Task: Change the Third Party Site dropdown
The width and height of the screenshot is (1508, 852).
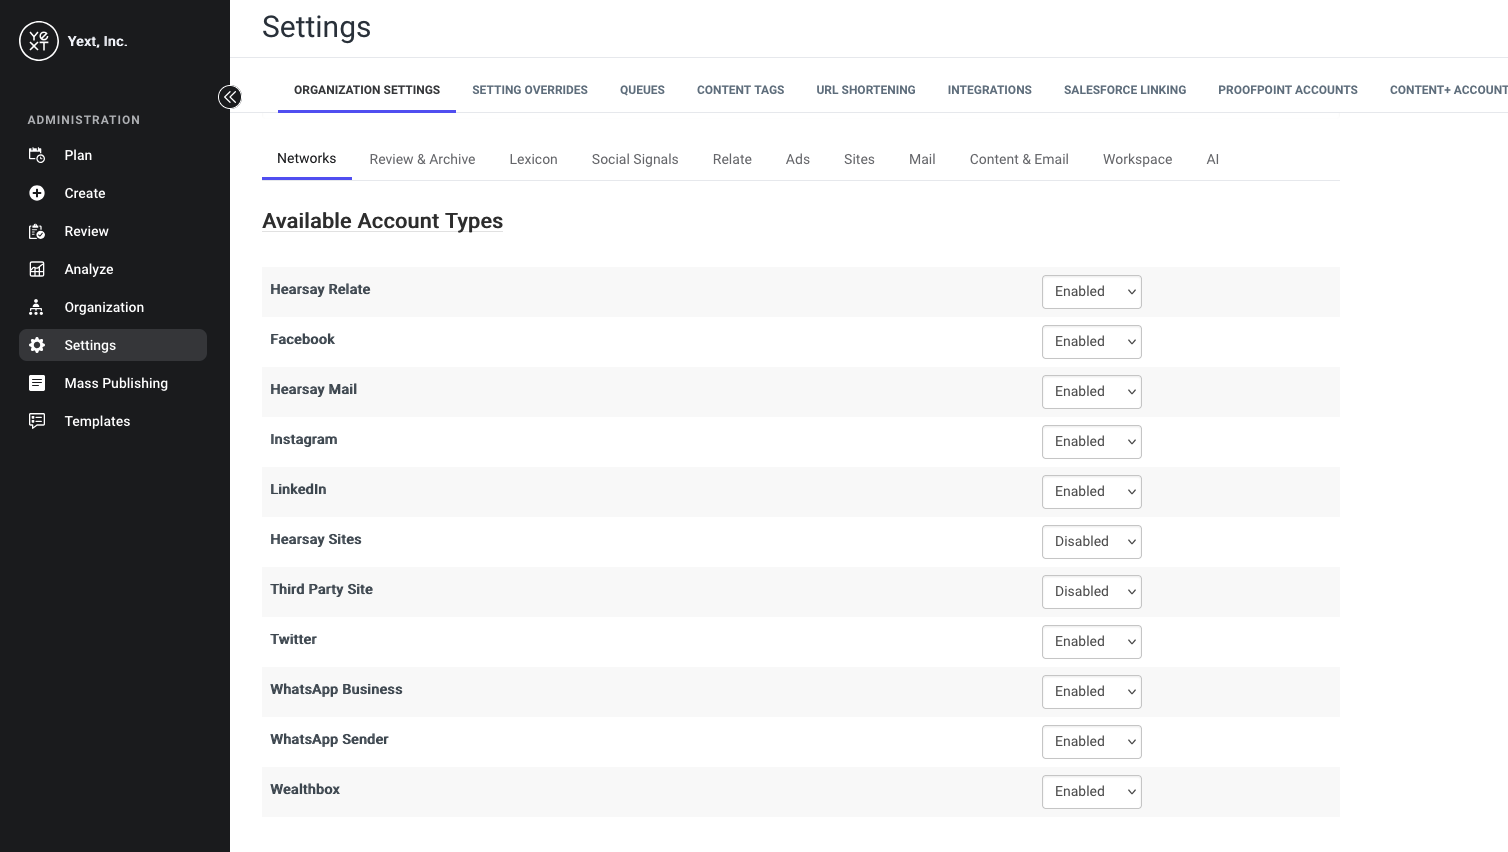Action: (x=1091, y=592)
